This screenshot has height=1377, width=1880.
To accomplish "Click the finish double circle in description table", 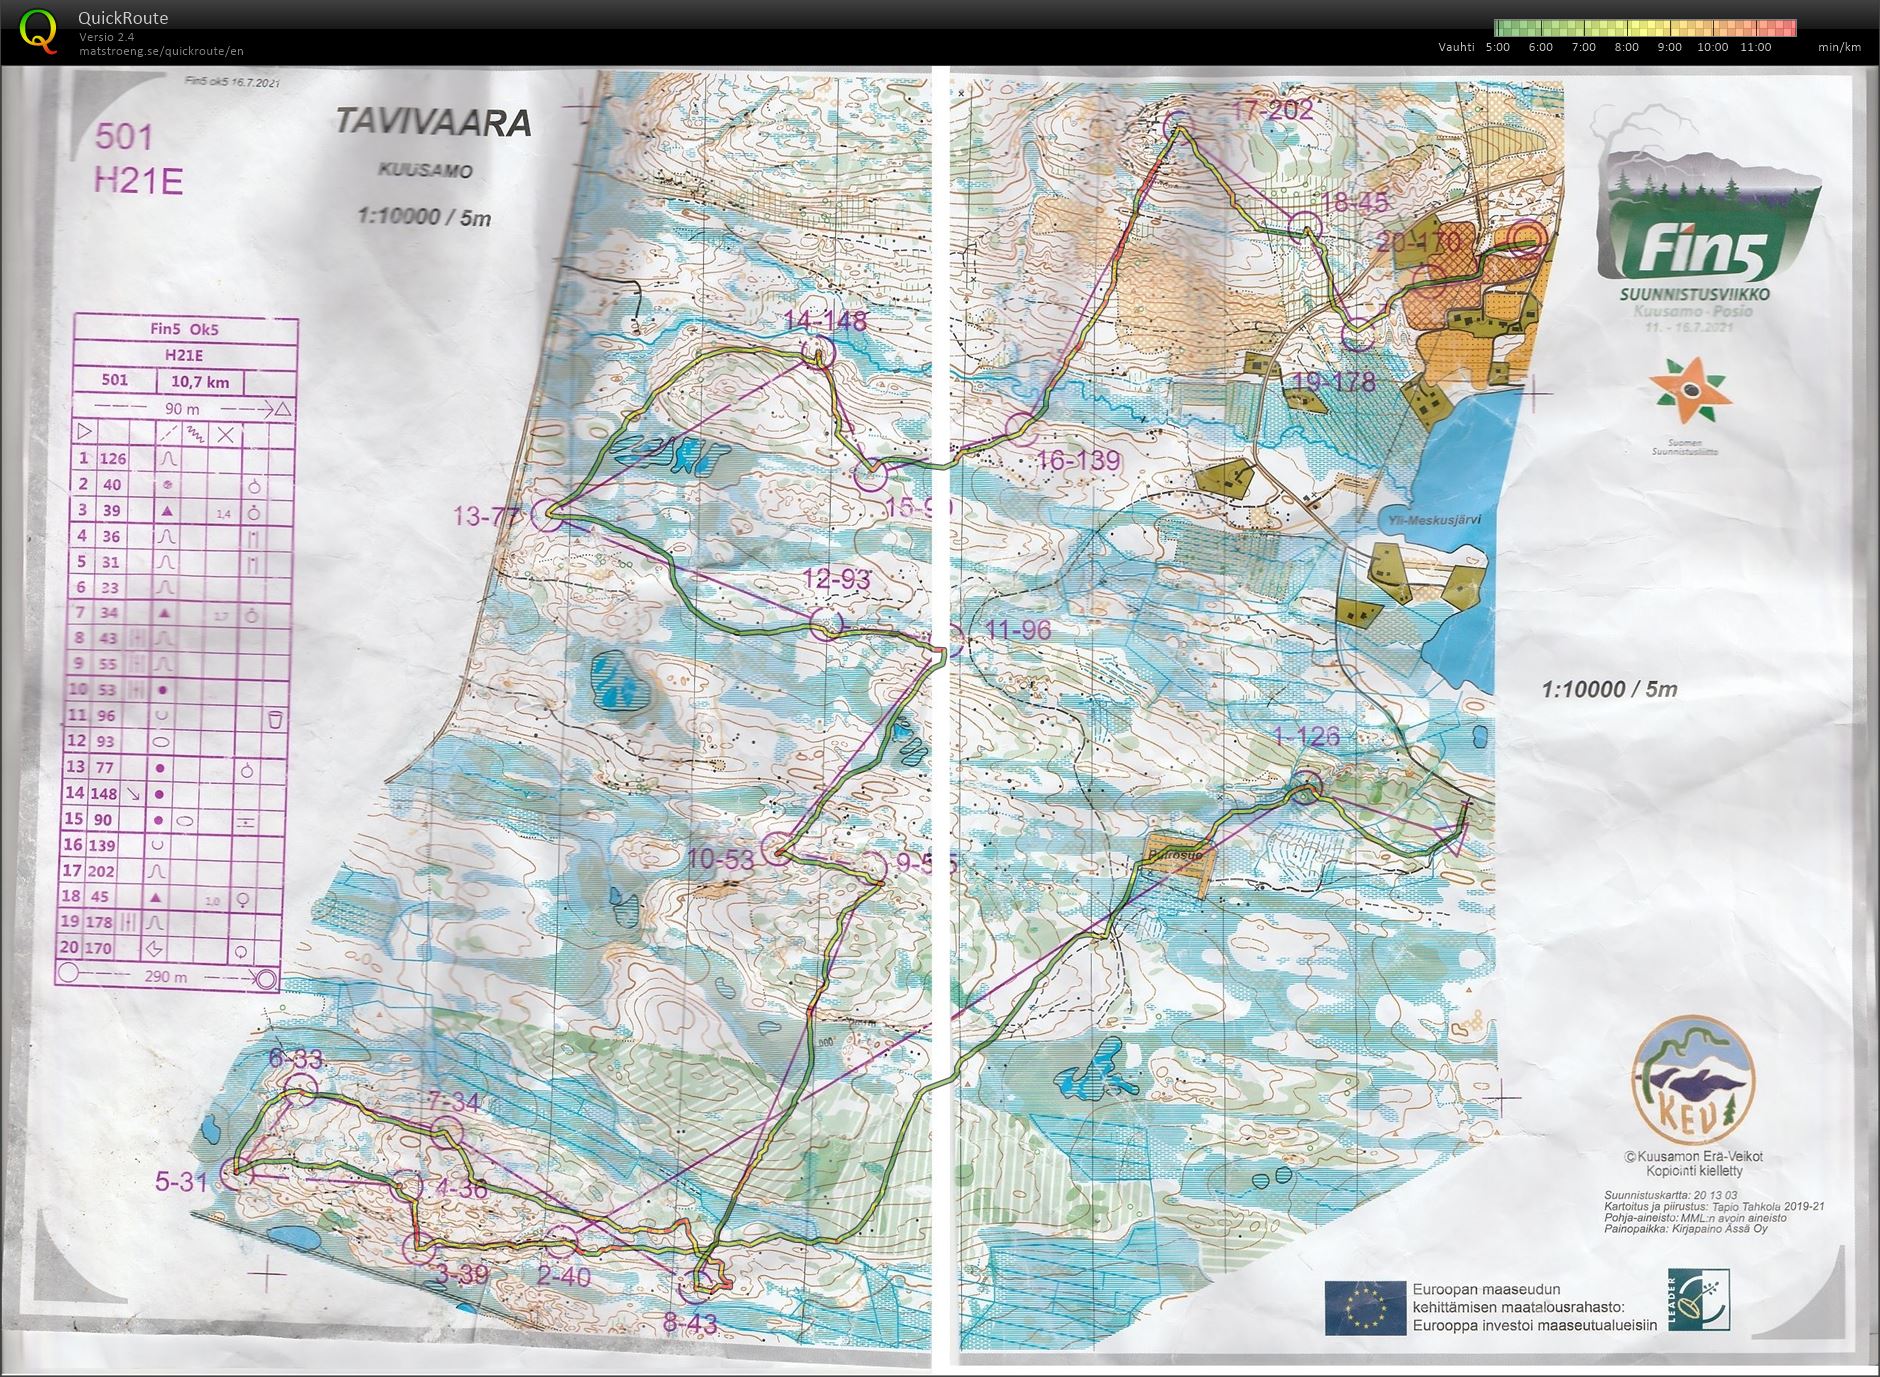I will point(266,978).
